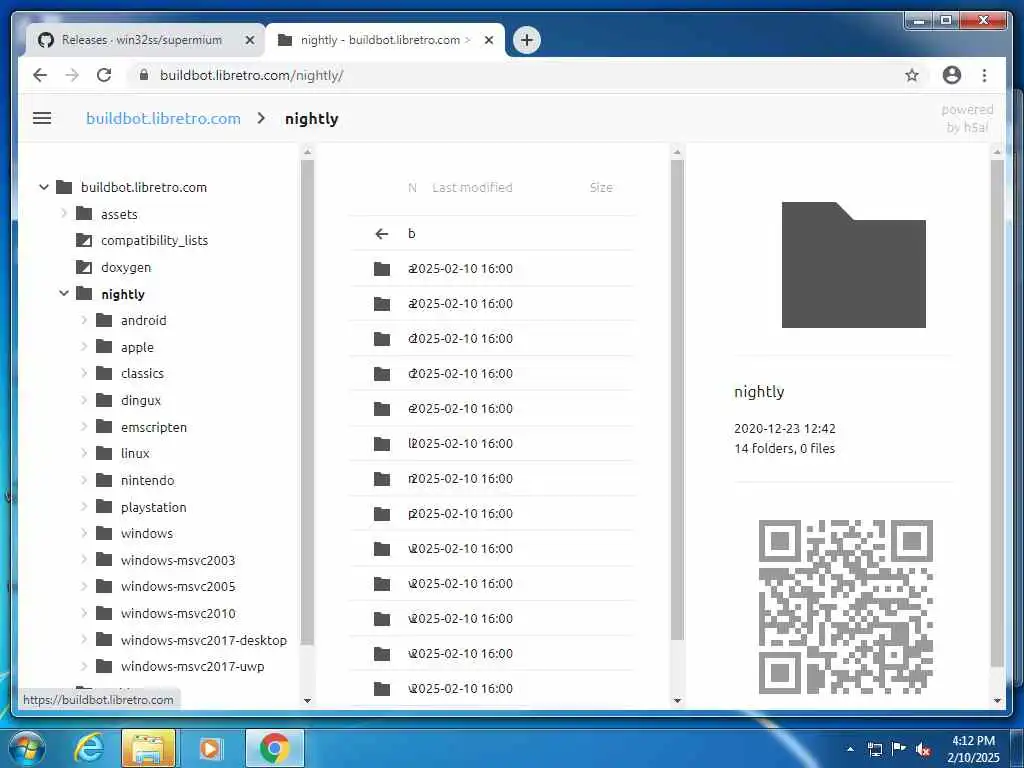This screenshot has width=1024, height=768.
Task: Expand the nintendo tree node
Action: click(x=84, y=480)
